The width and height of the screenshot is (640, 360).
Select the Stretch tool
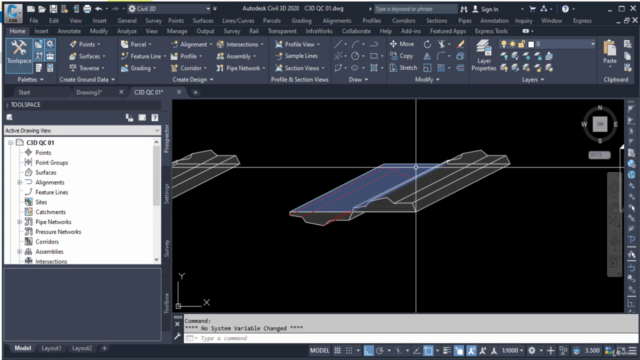tap(403, 68)
